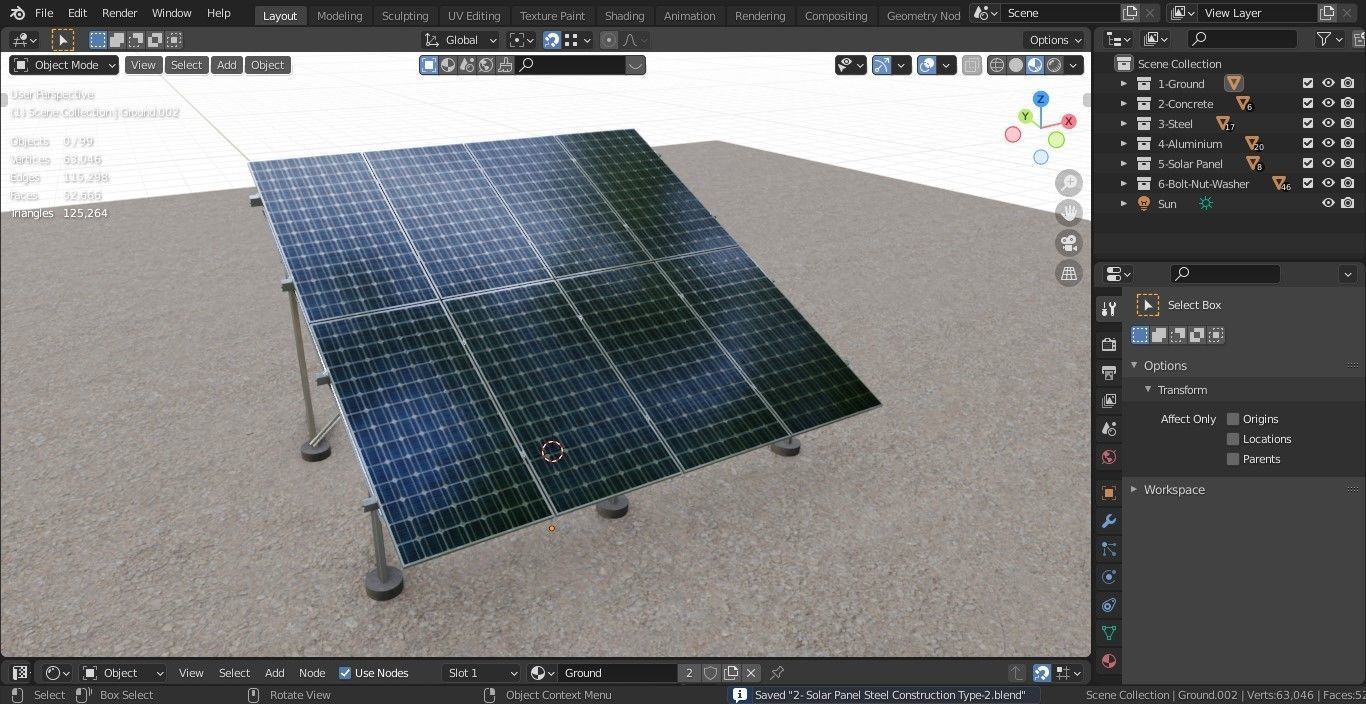Click the node editor Node menu
1366x704 pixels.
tap(312, 673)
